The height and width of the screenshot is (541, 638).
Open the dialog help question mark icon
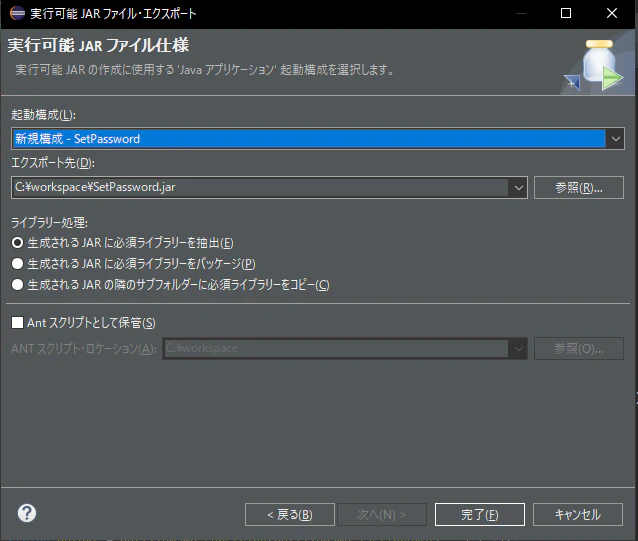[27, 513]
